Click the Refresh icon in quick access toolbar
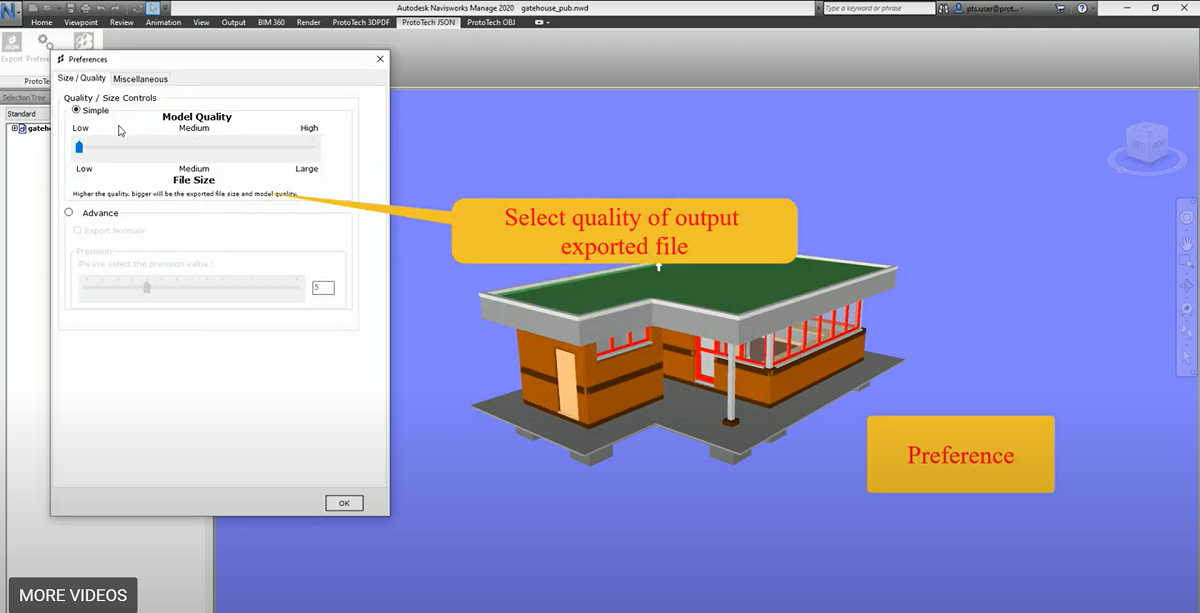The width and height of the screenshot is (1200, 613). point(137,8)
